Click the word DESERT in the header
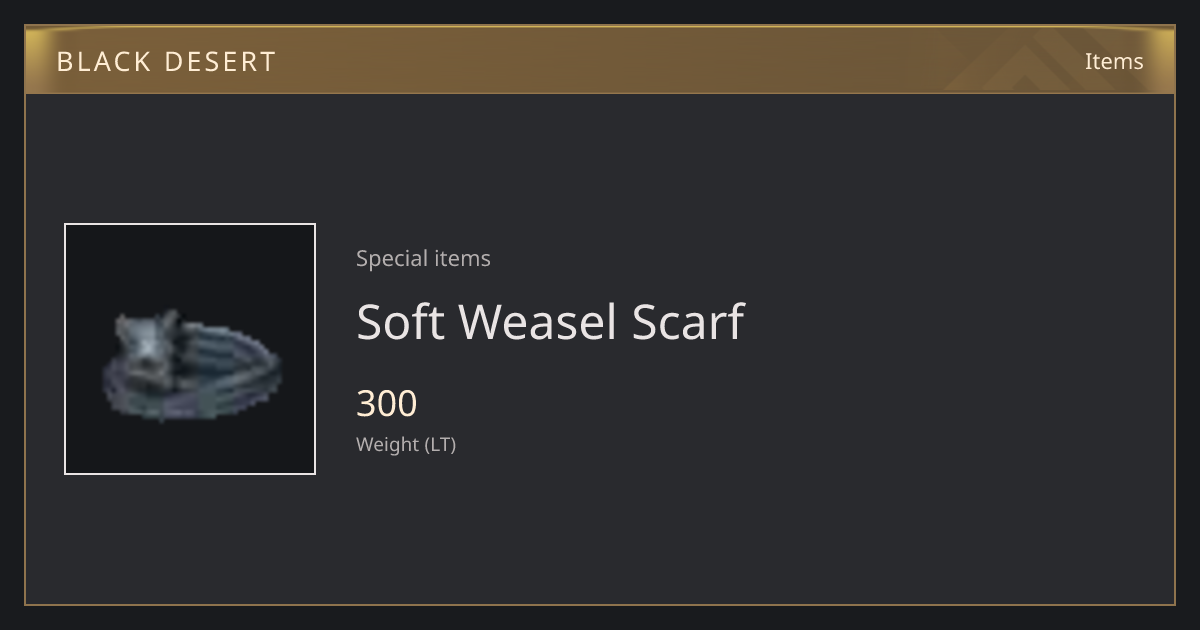This screenshot has width=1200, height=630. (x=220, y=61)
